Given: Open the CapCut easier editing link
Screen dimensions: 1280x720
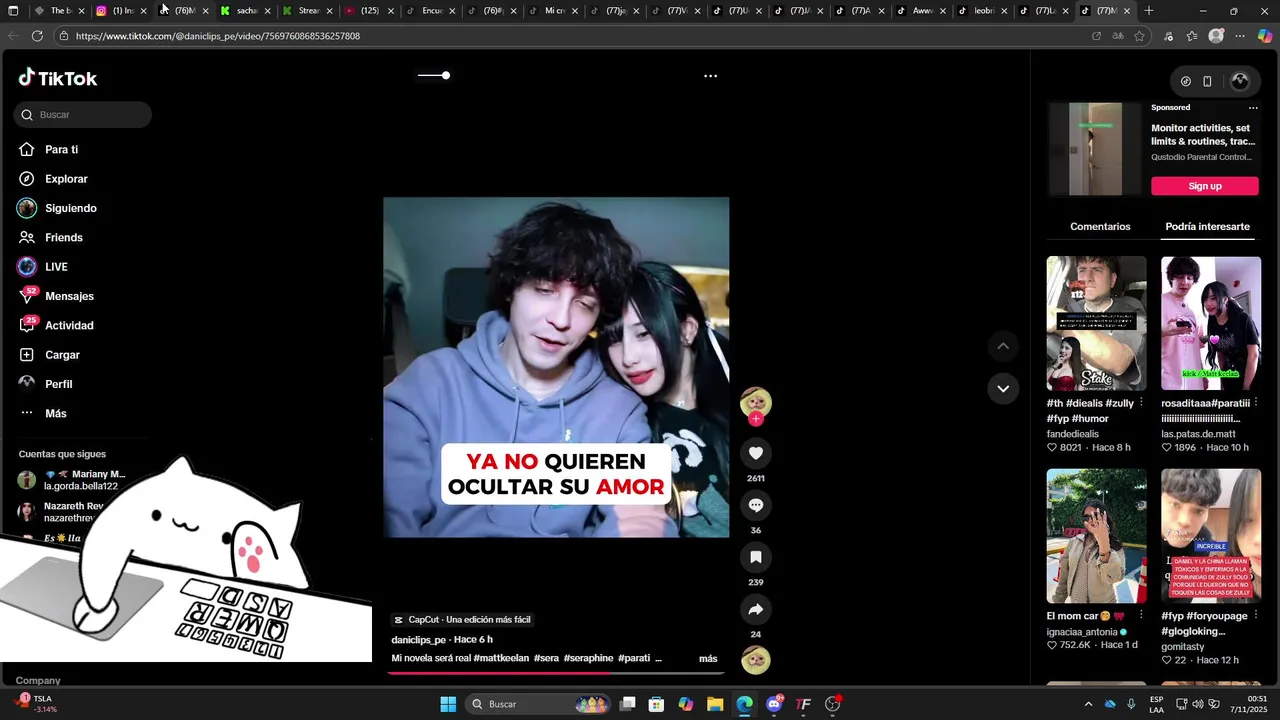Looking at the screenshot, I should click(x=462, y=620).
